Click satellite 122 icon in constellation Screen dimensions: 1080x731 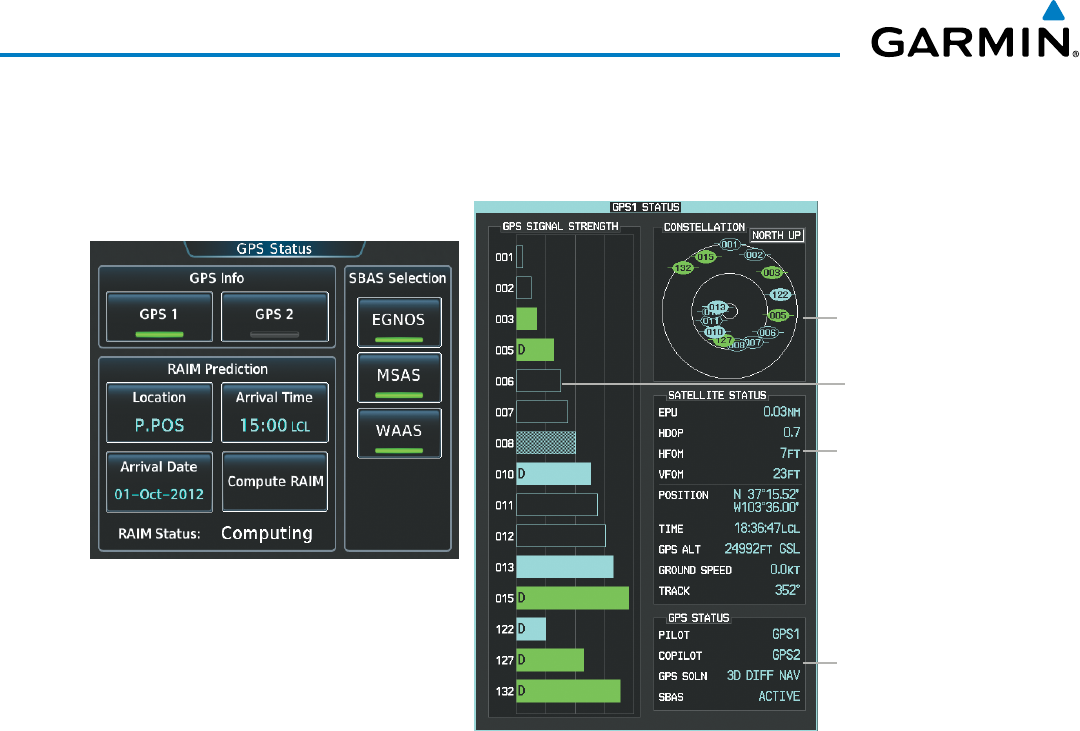point(780,294)
